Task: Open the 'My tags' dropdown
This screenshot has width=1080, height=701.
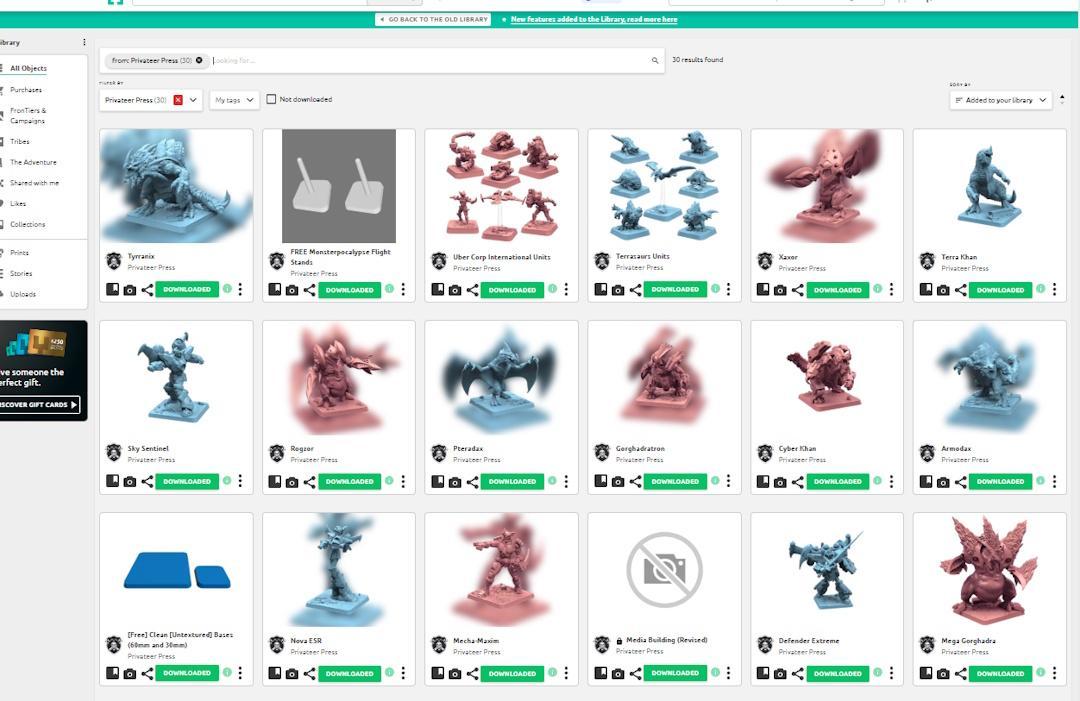Action: [235, 100]
